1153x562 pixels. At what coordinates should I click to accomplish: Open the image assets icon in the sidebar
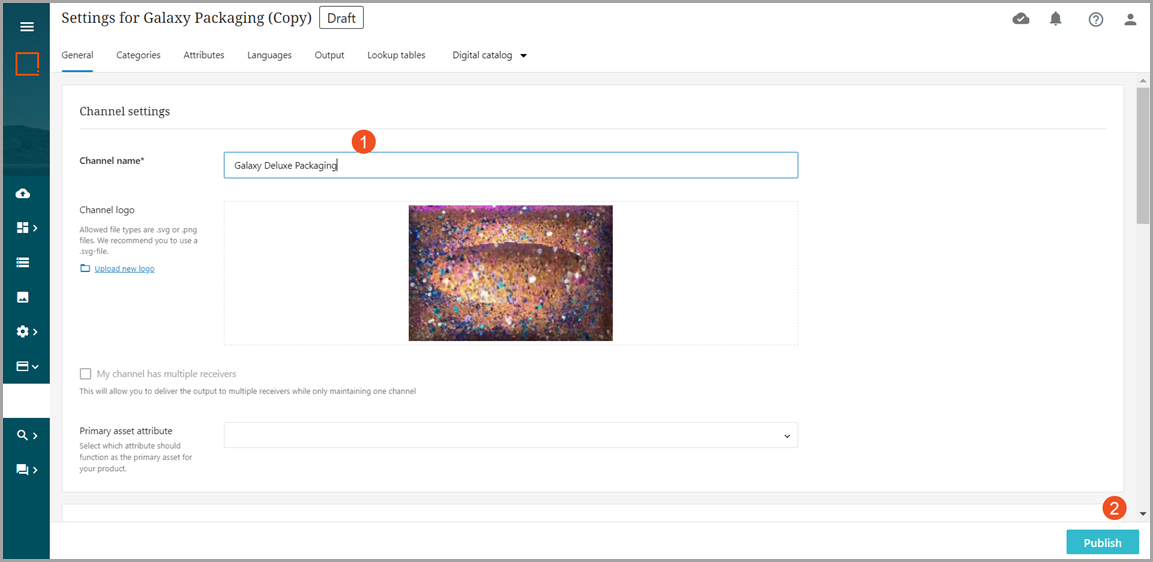pos(23,297)
